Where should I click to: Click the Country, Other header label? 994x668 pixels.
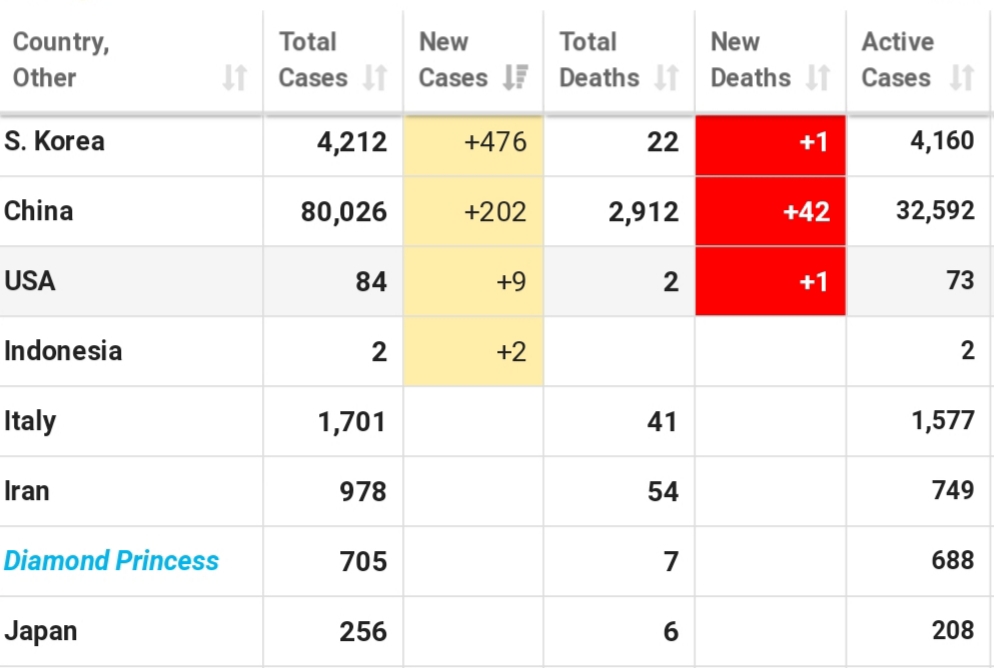(61, 60)
